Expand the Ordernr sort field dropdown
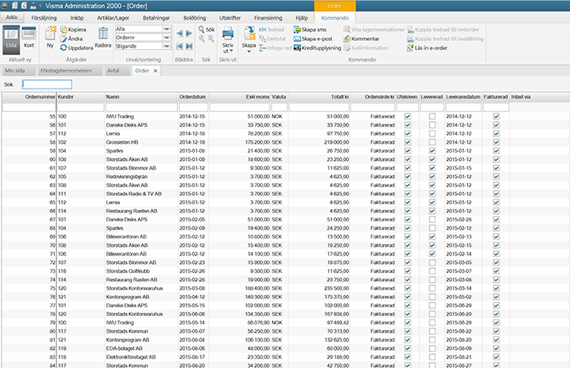The height and width of the screenshot is (368, 570). tap(166, 37)
